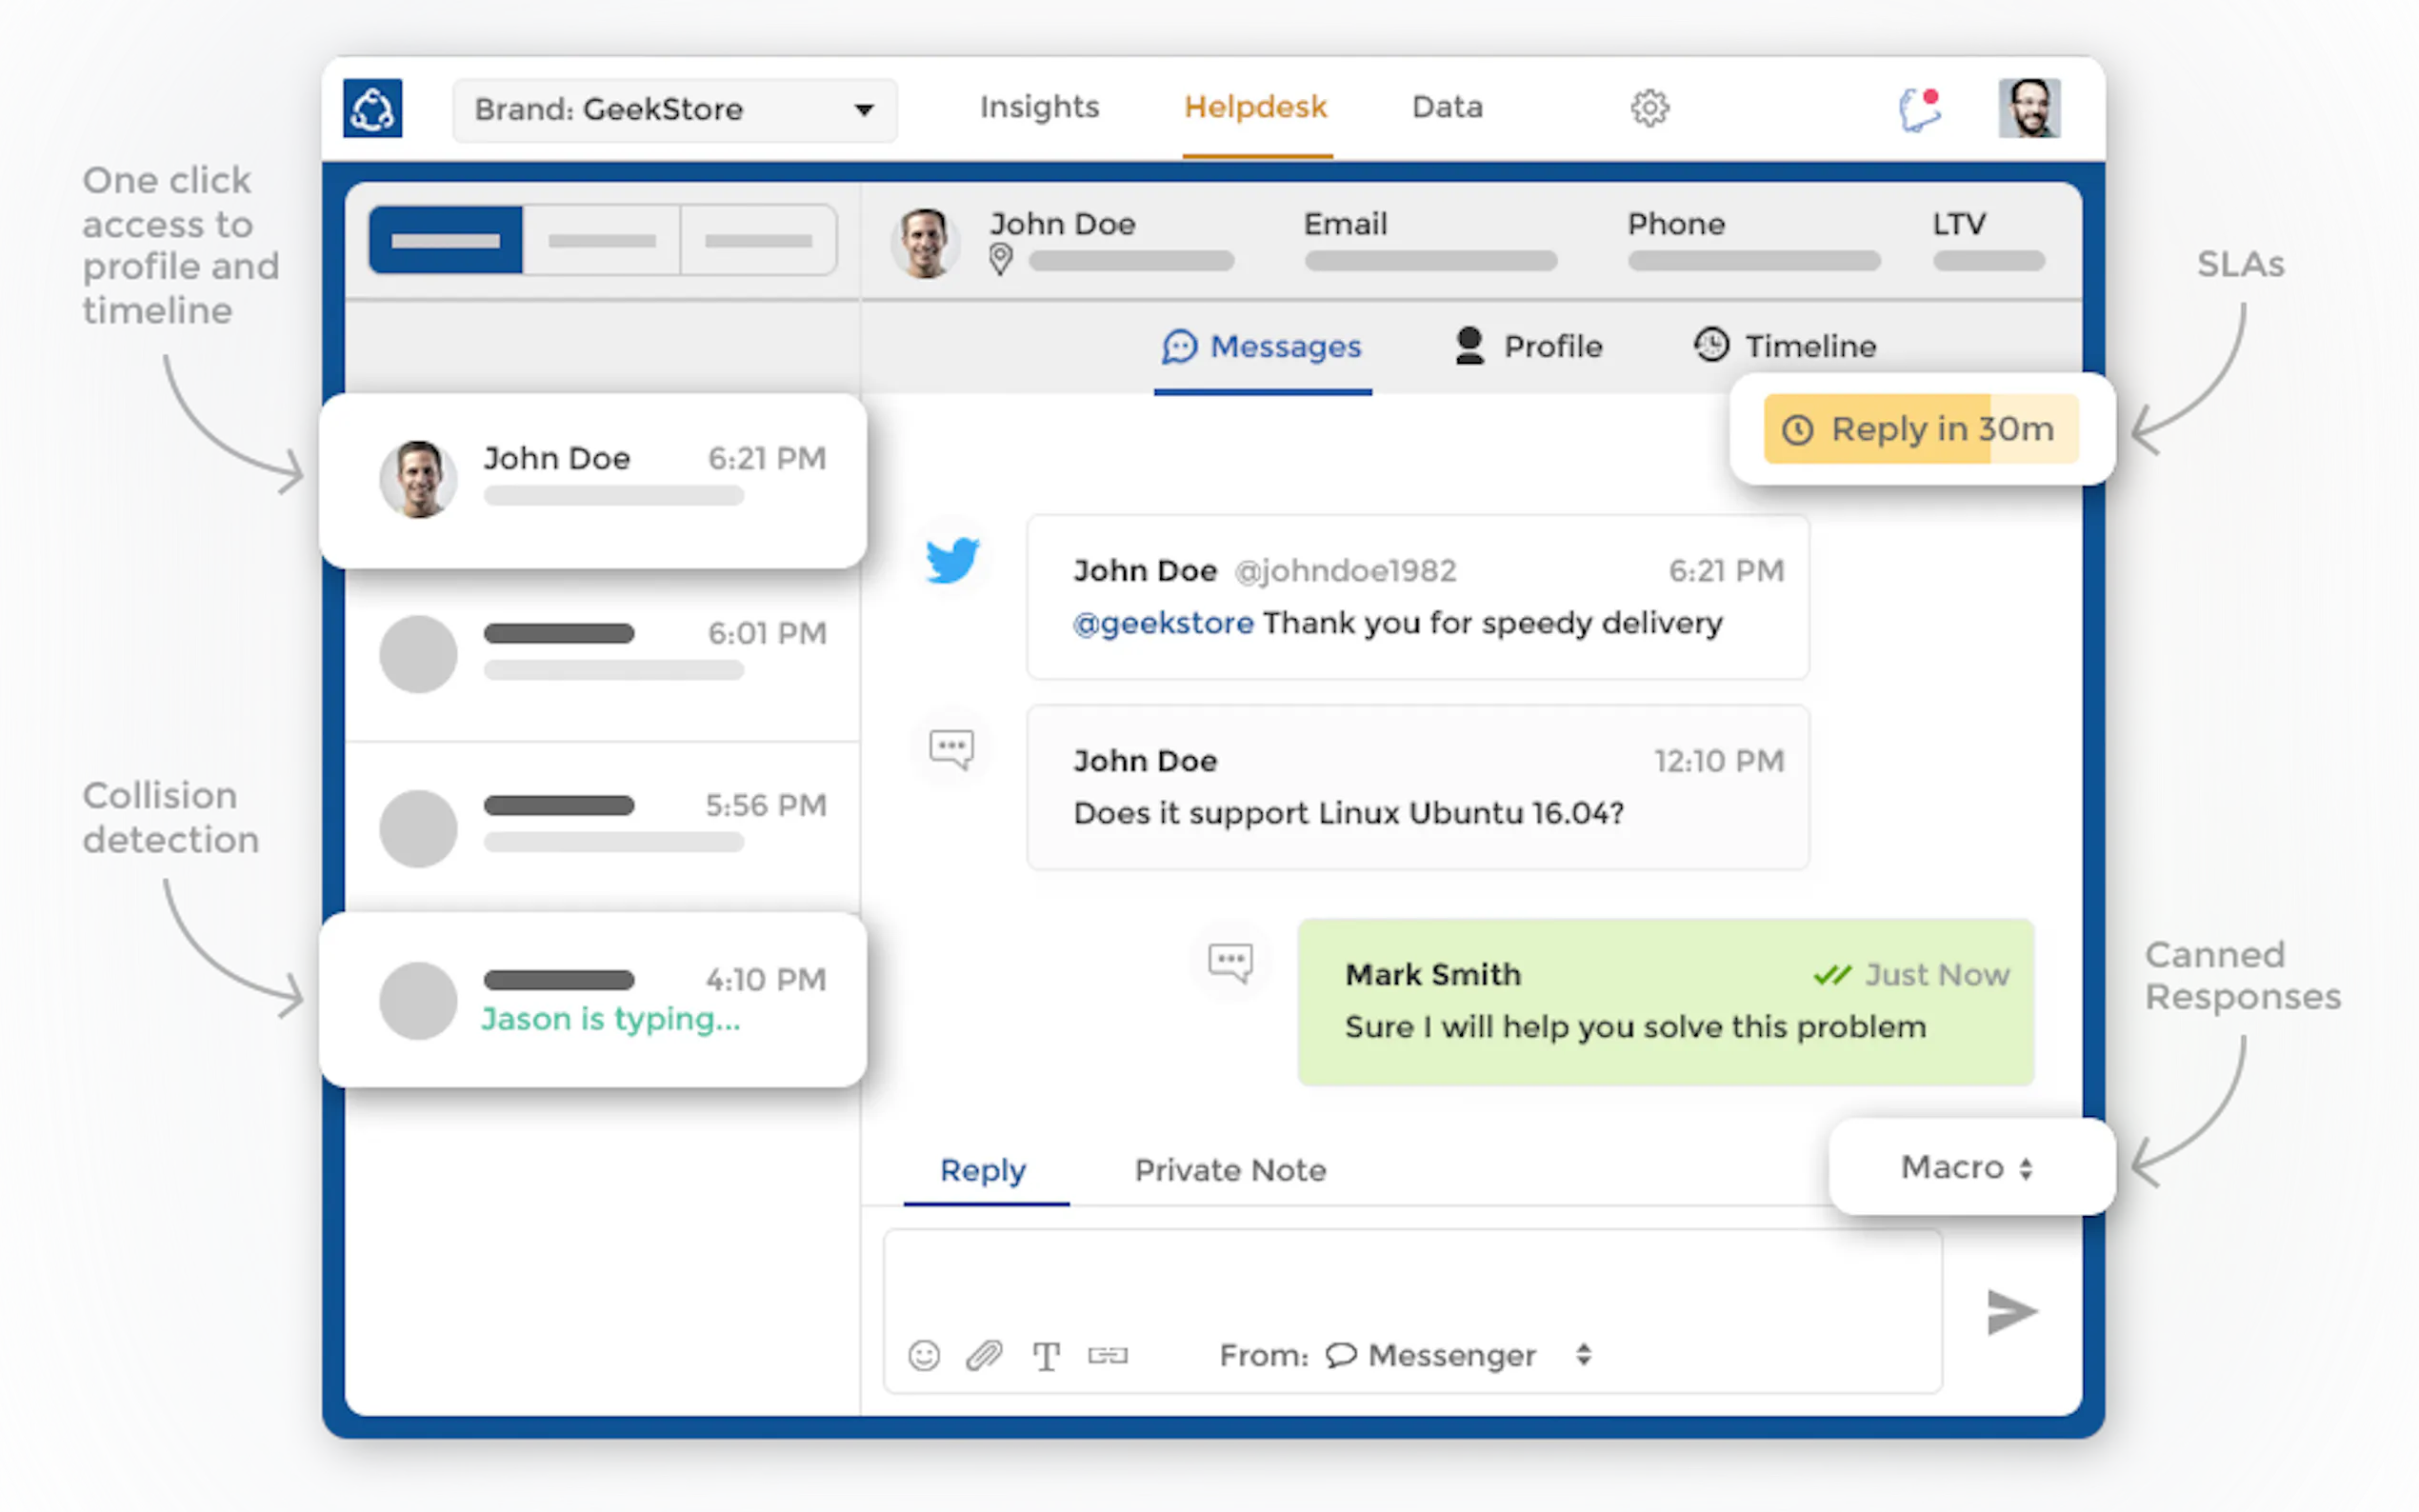
Task: Click the Private Note tab
Action: [x=1230, y=1170]
